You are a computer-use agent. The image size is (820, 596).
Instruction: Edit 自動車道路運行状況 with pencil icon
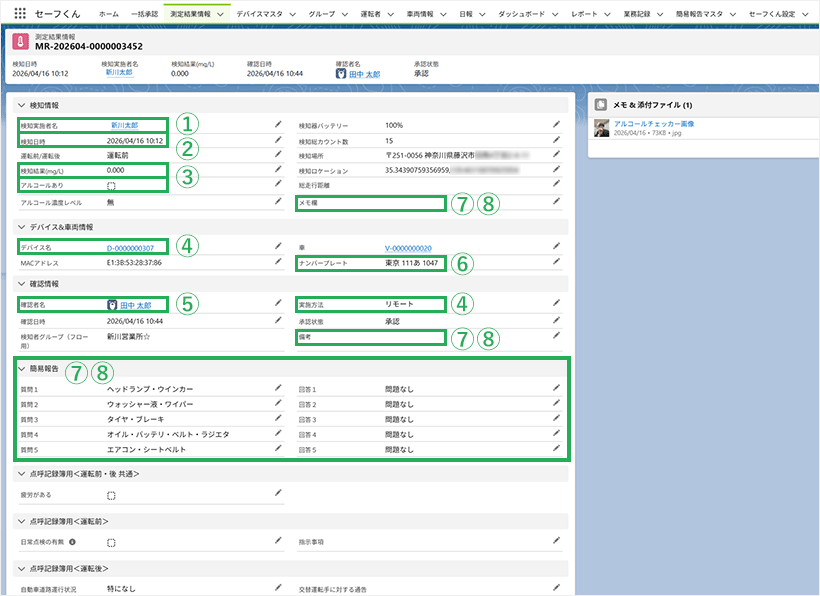(x=278, y=588)
